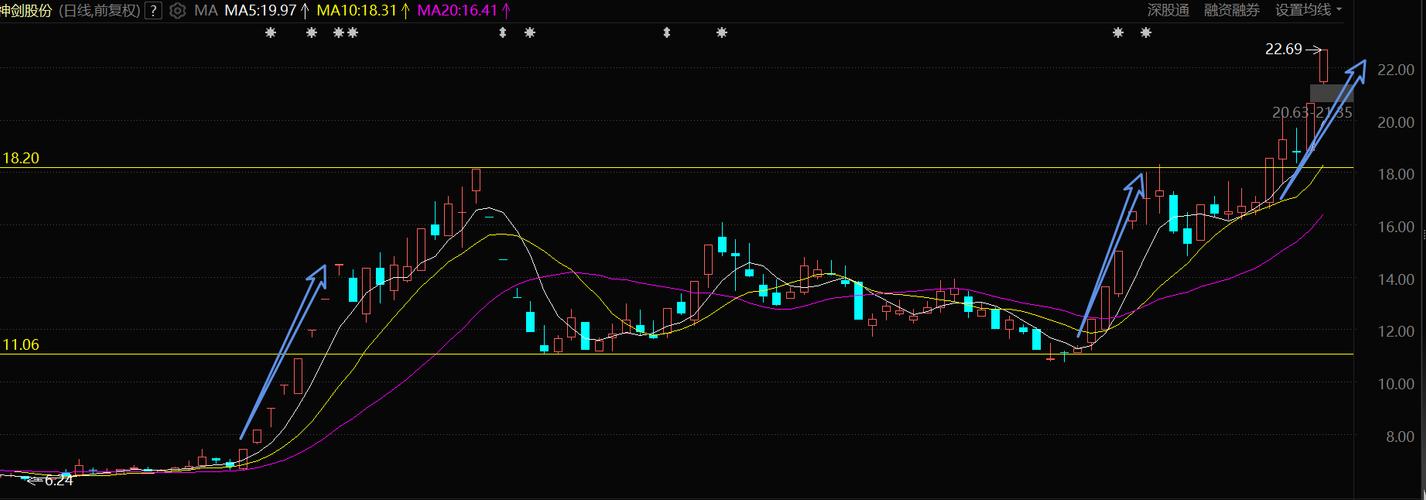Click the 11.06 horizontal line label
The height and width of the screenshot is (500, 1426).
pyautogui.click(x=20, y=344)
